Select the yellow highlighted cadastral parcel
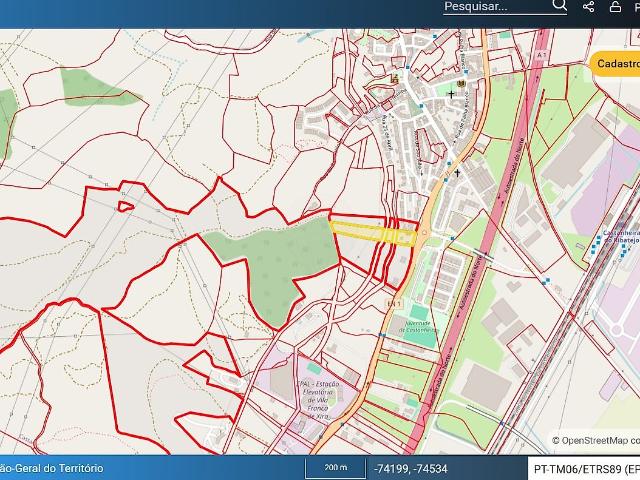 click(370, 231)
